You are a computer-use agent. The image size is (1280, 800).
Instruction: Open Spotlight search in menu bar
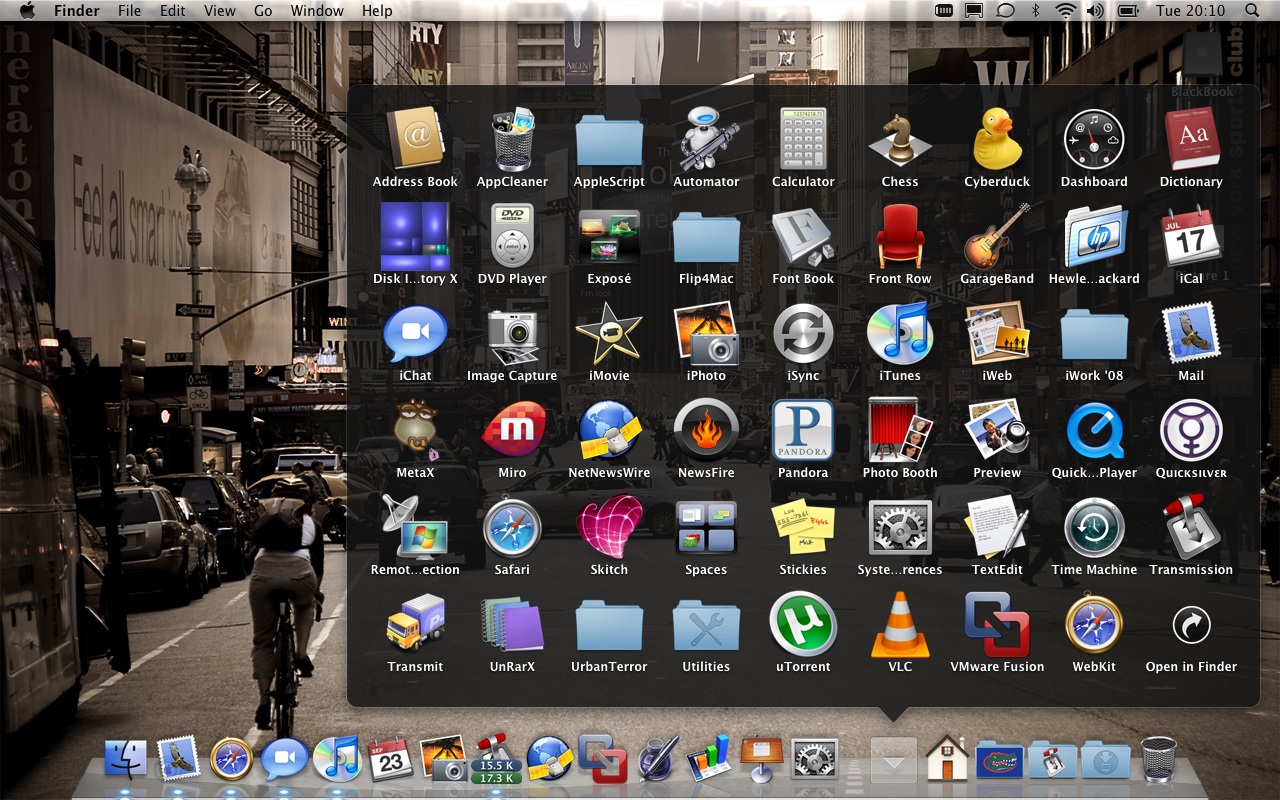point(1252,11)
